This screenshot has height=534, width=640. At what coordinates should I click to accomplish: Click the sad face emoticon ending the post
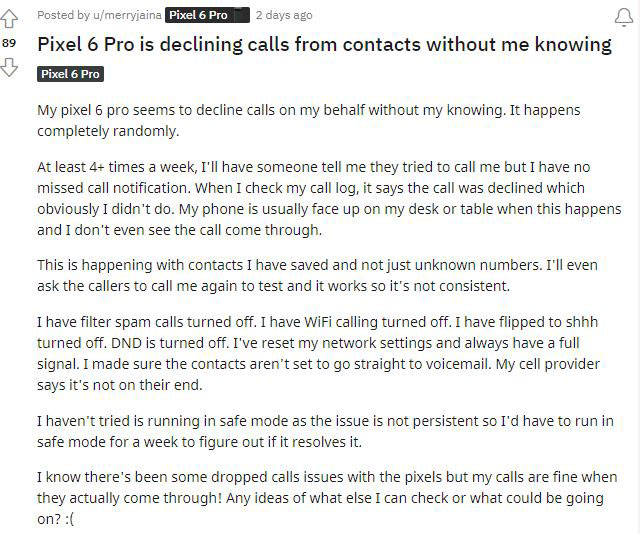tap(68, 519)
